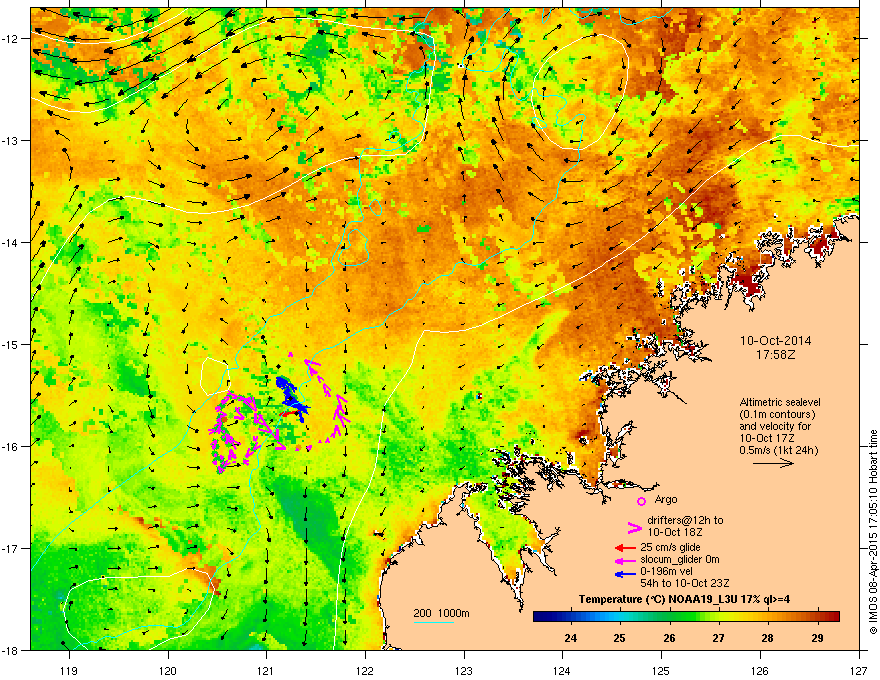Click the 'slocum_glider 0m' legend label

(680, 559)
